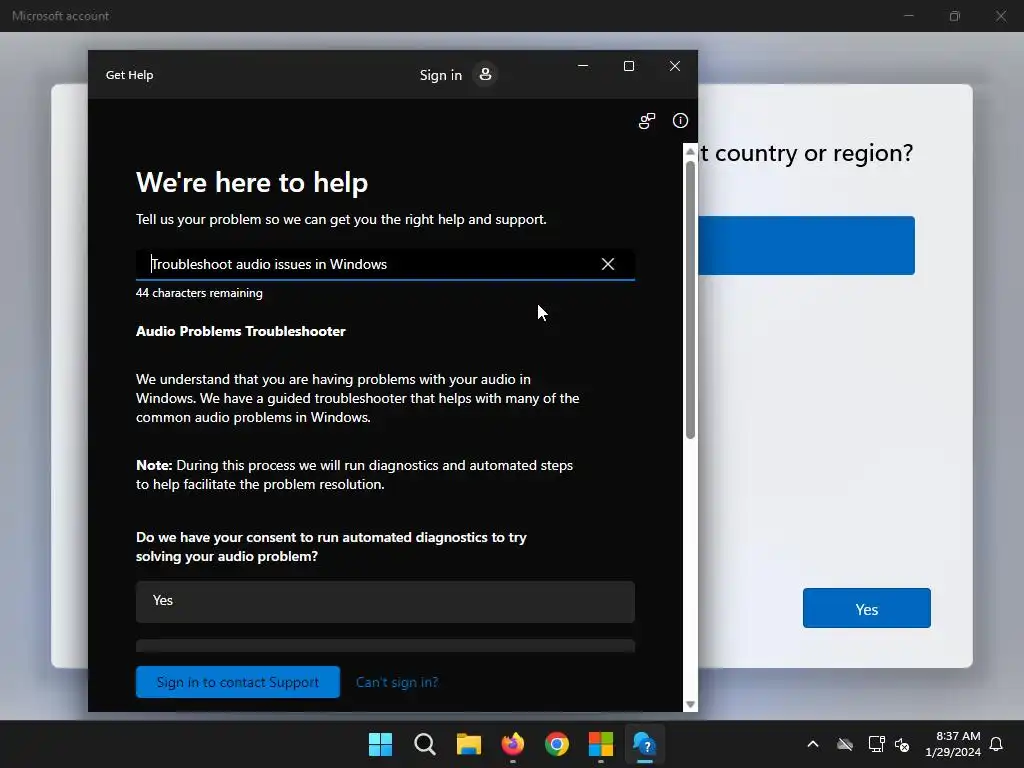Open Google Chrome from the taskbar
The width and height of the screenshot is (1024, 768).
pos(557,744)
